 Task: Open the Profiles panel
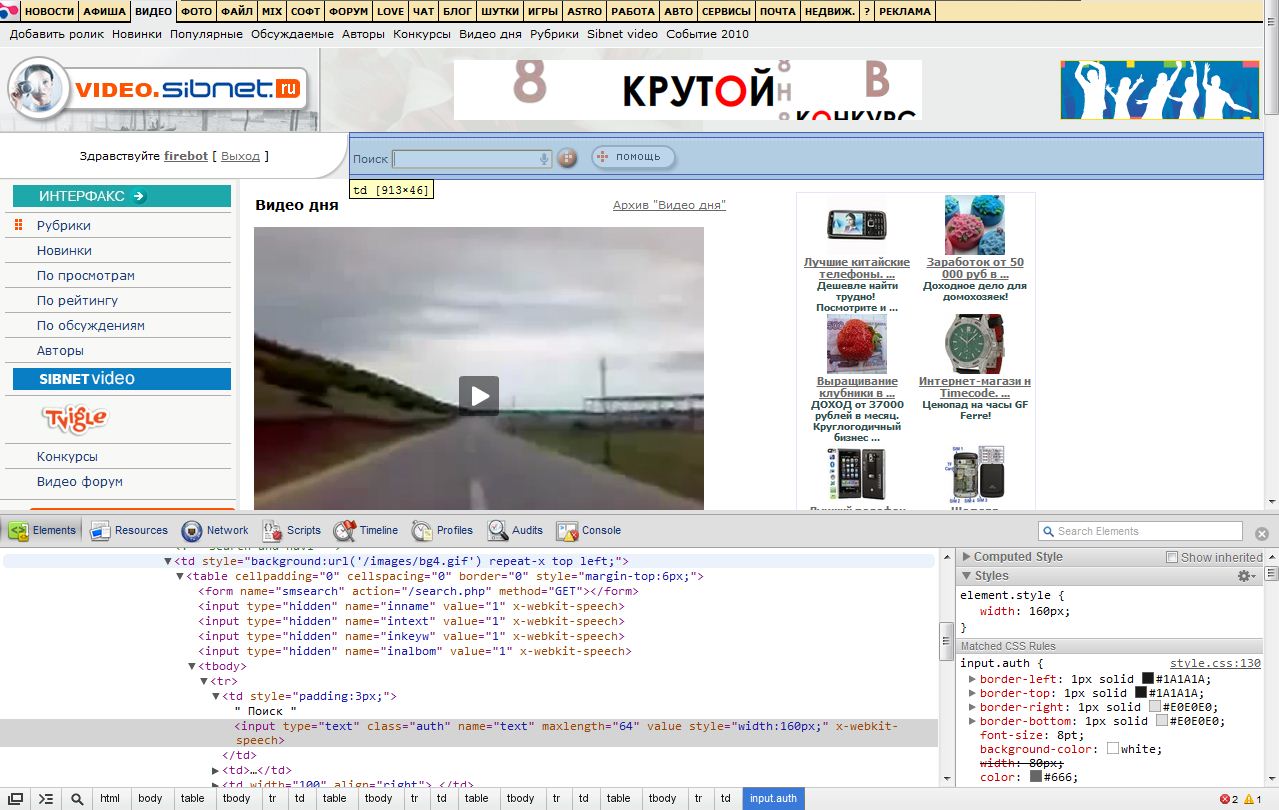[442, 531]
